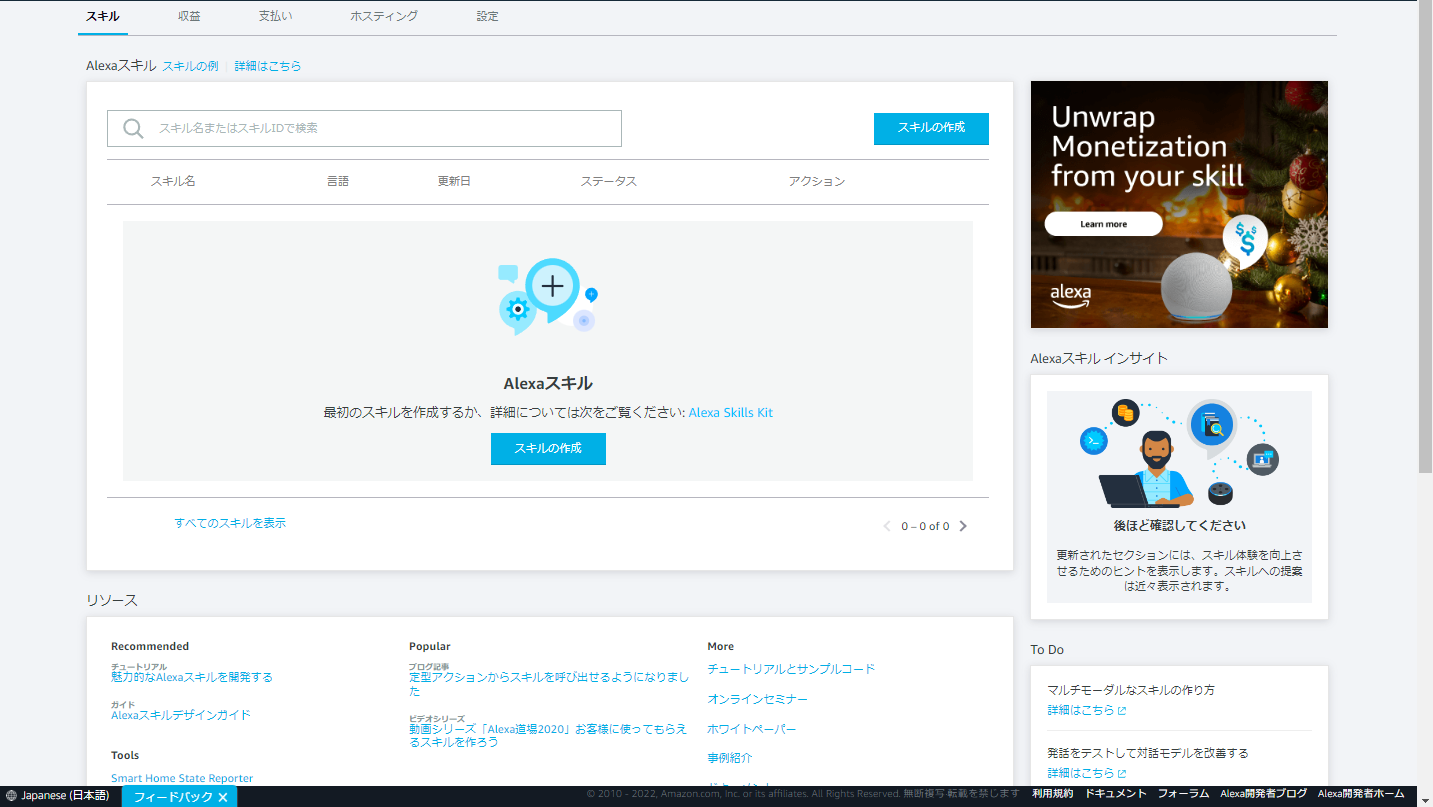This screenshot has width=1433, height=807.
Task: Click the previous-page chevron in skill pagination
Action: pos(886,525)
